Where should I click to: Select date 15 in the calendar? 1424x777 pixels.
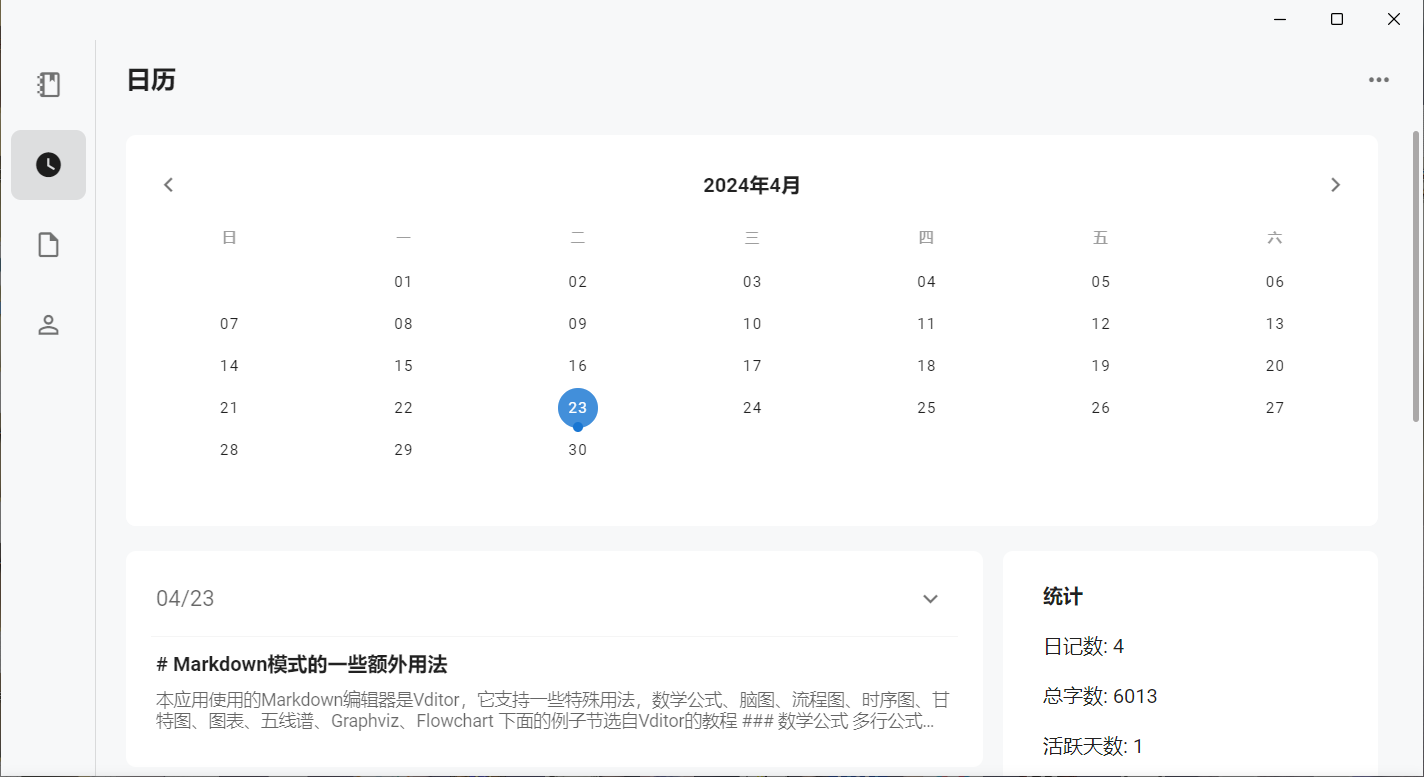(403, 366)
